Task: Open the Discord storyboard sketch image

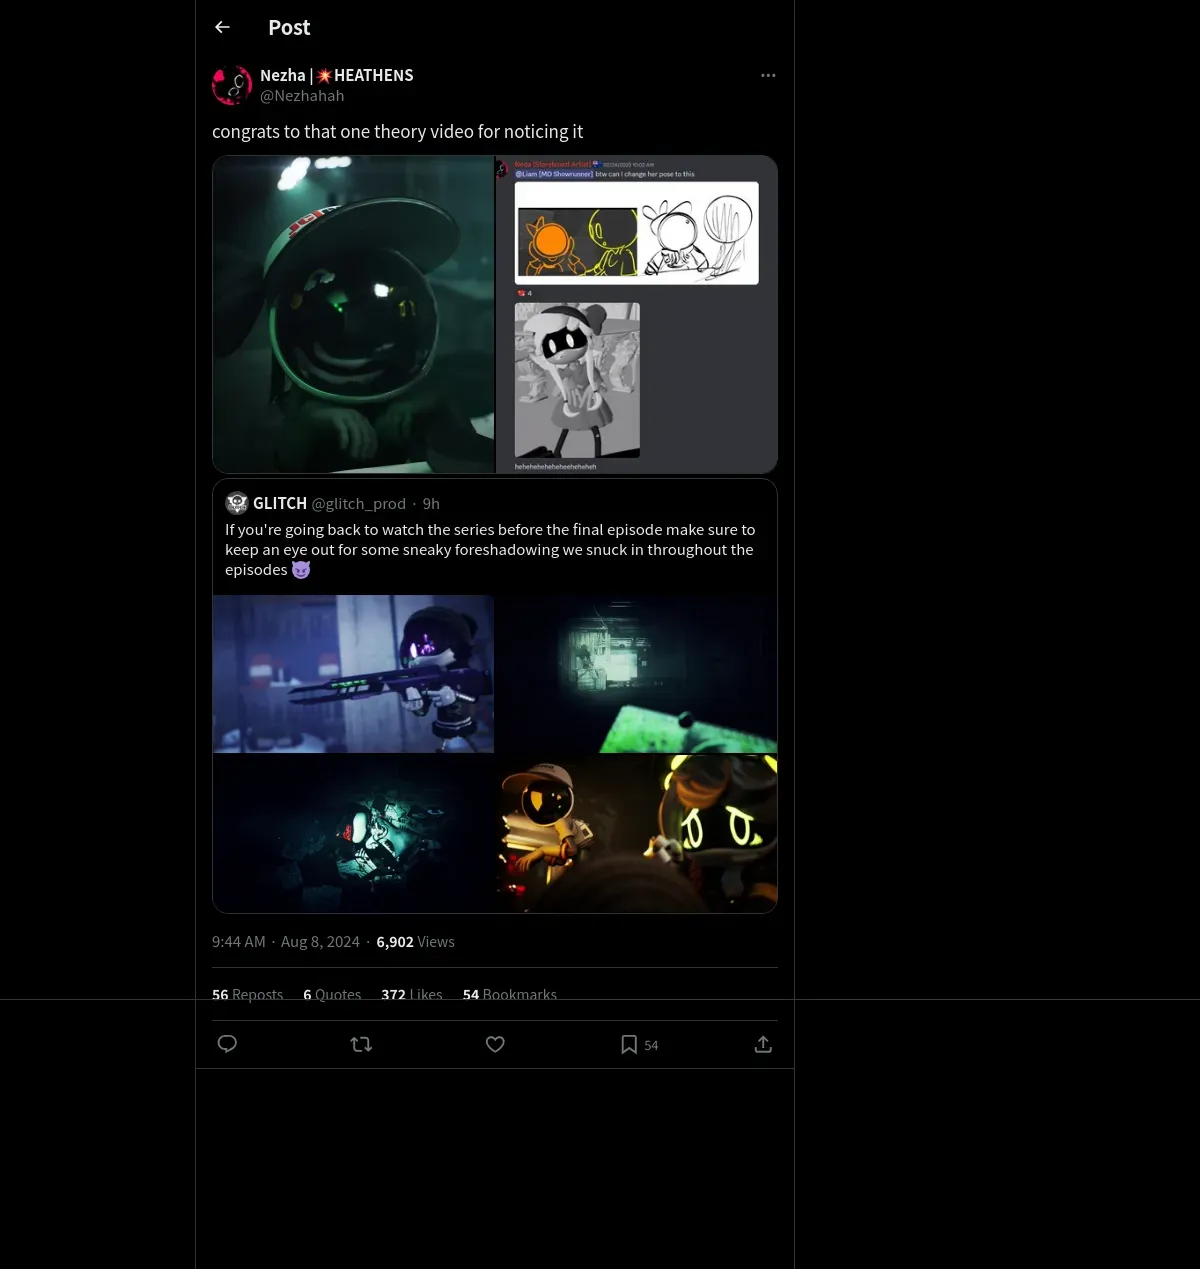Action: [x=637, y=314]
